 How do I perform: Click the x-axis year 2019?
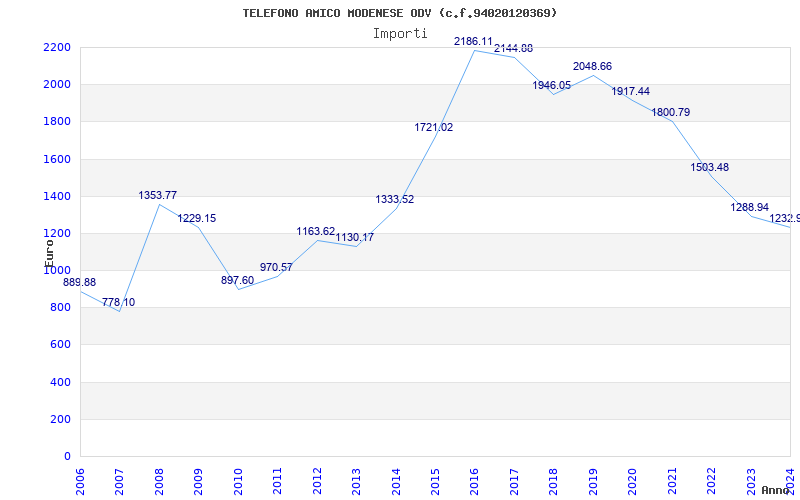pyautogui.click(x=593, y=482)
